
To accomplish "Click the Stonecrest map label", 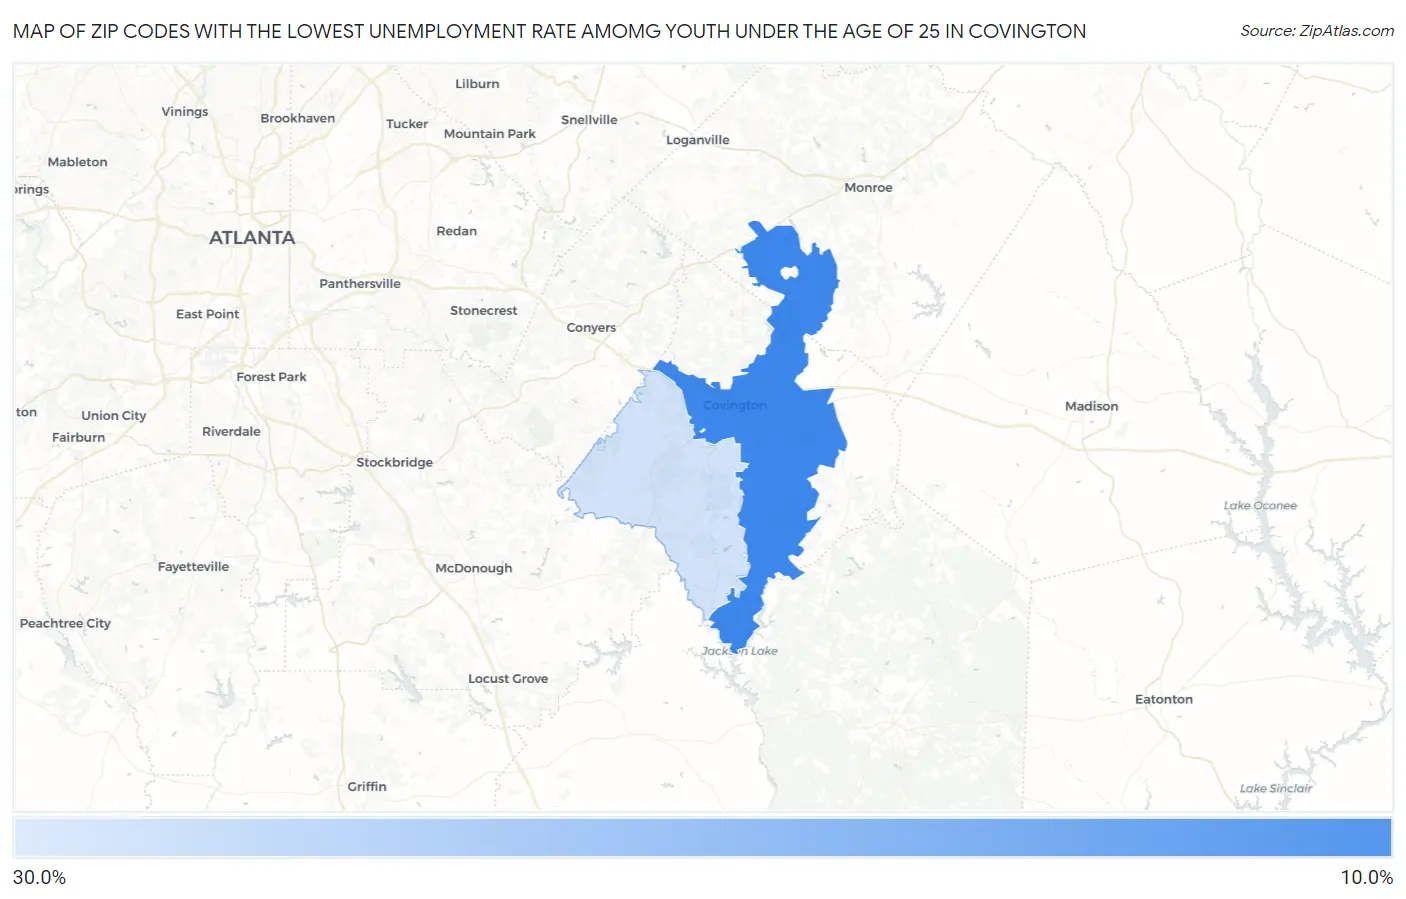I will coord(484,311).
